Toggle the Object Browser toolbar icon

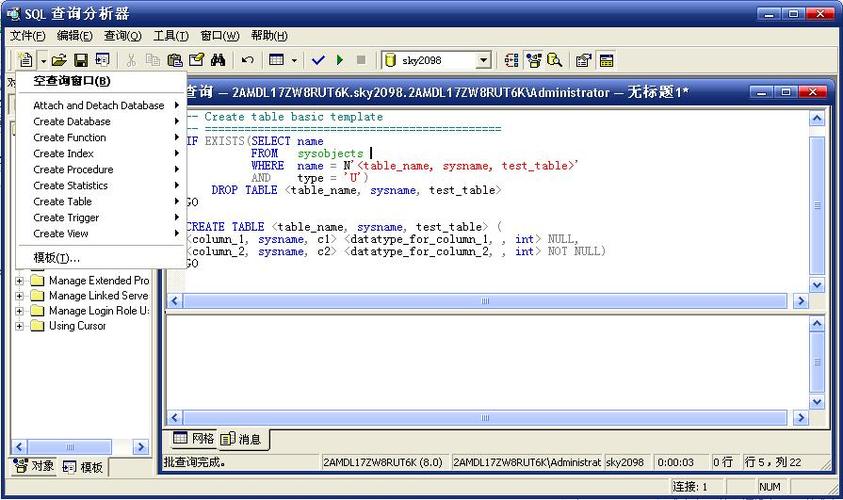click(x=534, y=61)
